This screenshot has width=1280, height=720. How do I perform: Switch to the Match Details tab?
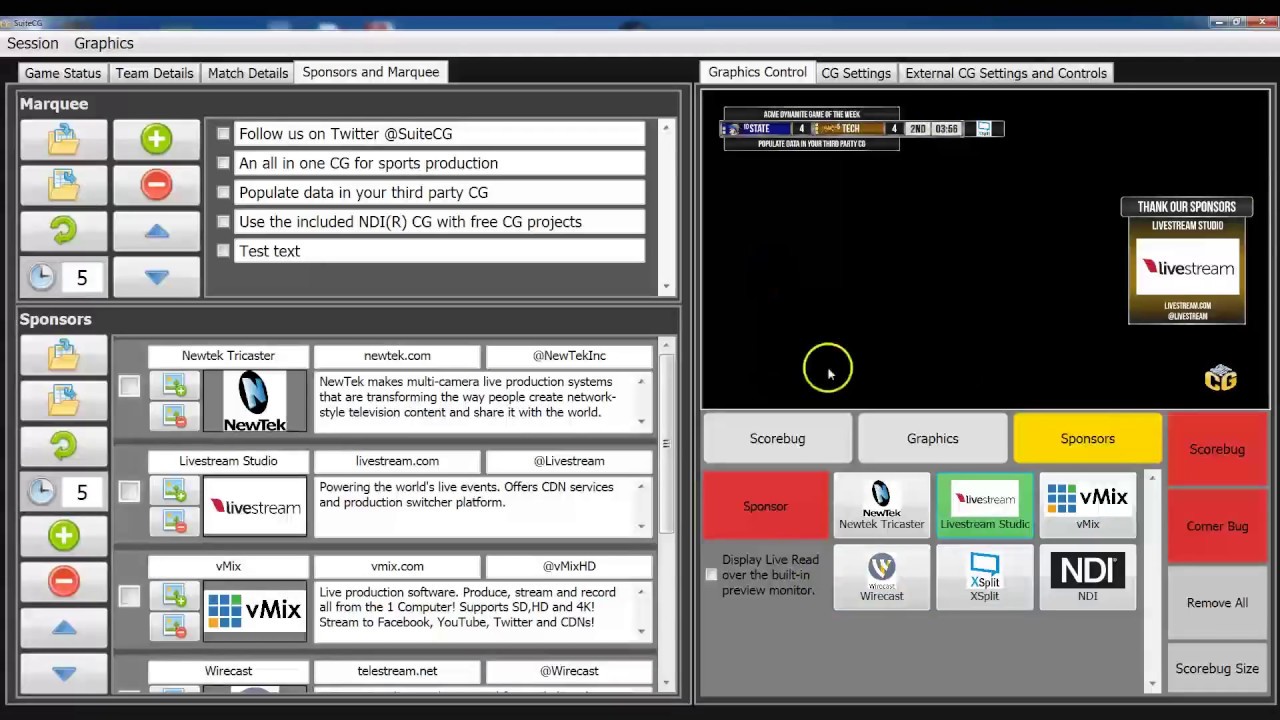(248, 73)
